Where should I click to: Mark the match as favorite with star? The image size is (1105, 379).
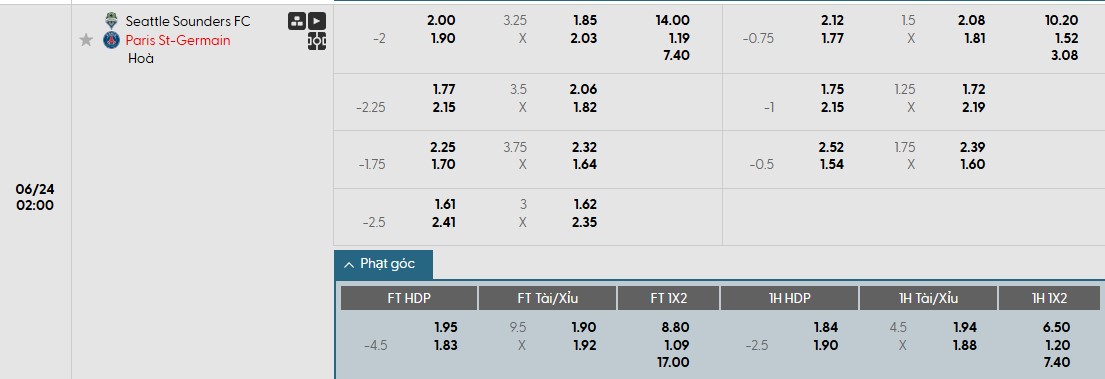tap(86, 40)
